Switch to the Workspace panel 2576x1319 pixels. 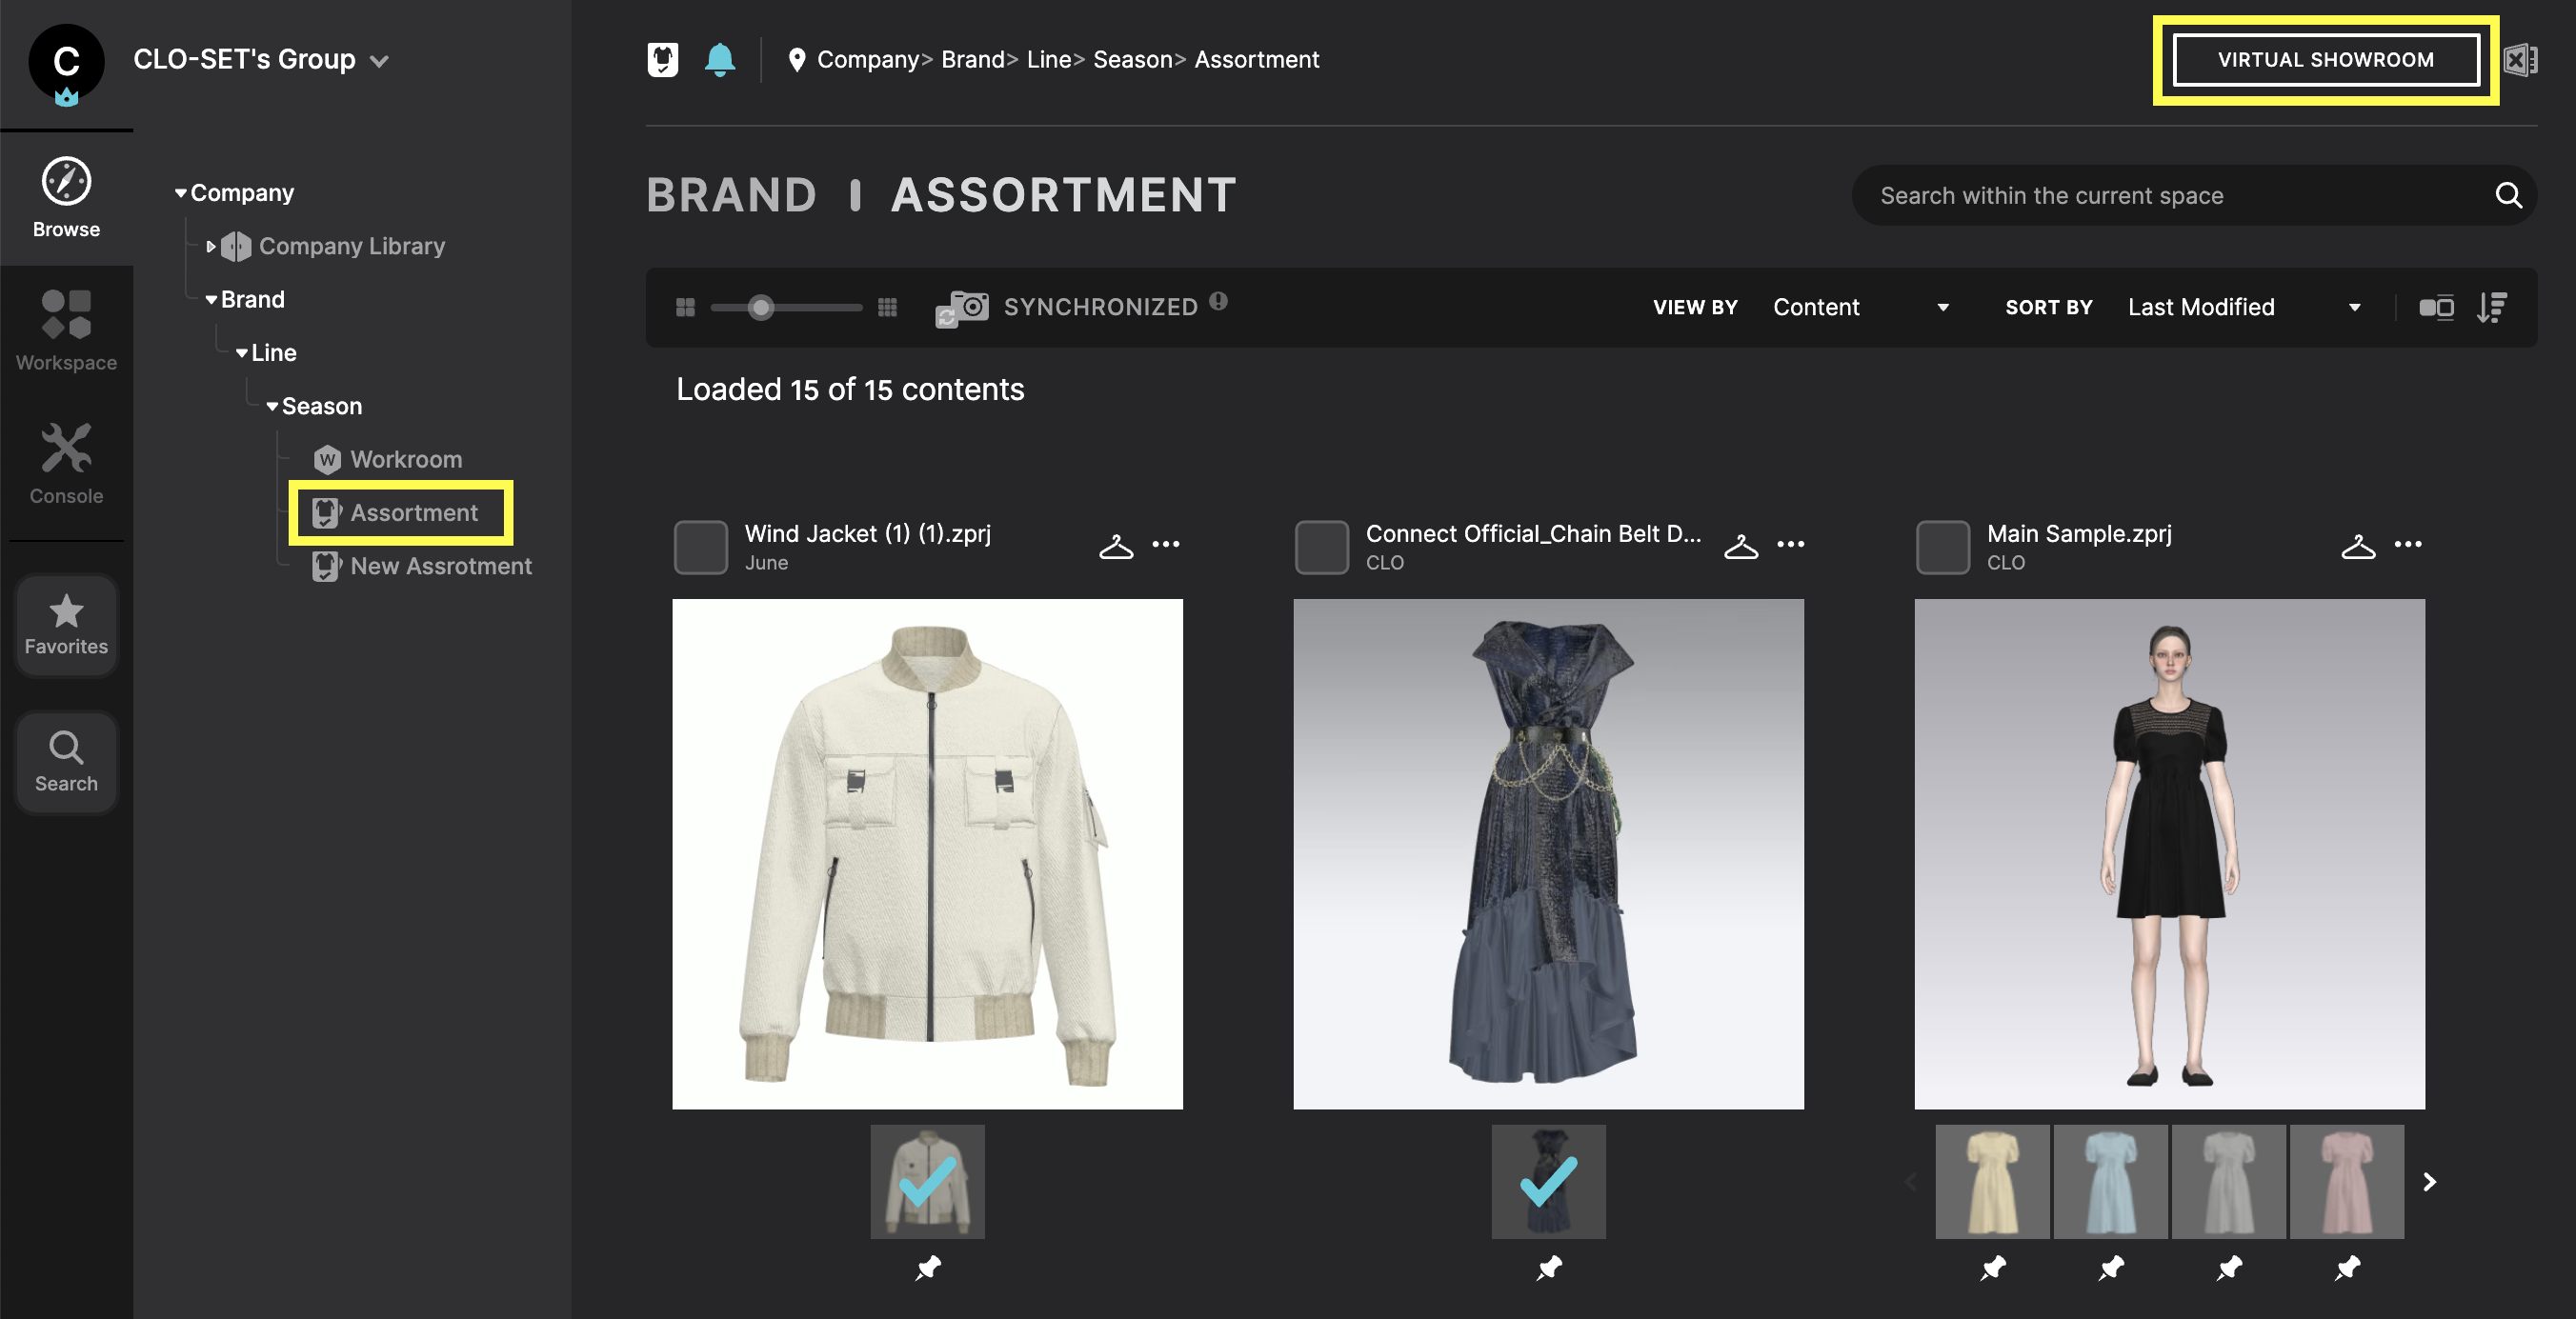click(x=66, y=330)
